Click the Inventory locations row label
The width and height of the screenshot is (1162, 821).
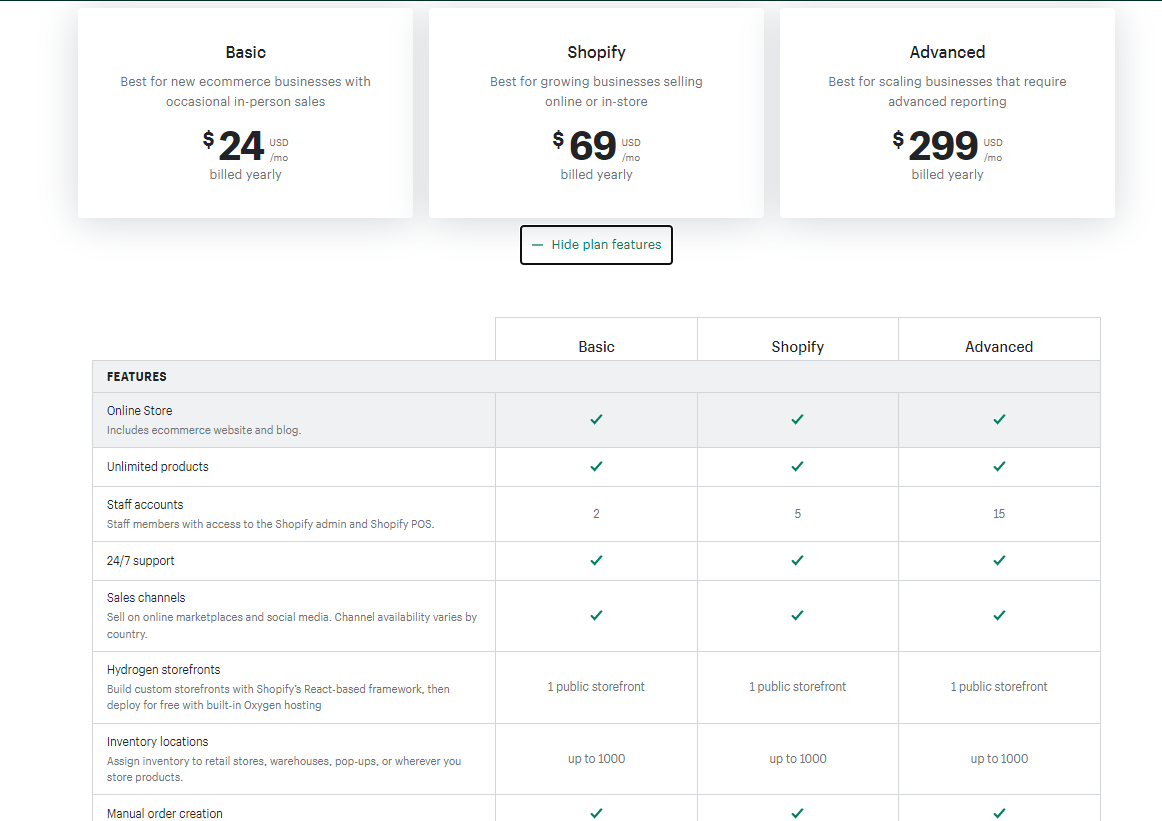157,741
